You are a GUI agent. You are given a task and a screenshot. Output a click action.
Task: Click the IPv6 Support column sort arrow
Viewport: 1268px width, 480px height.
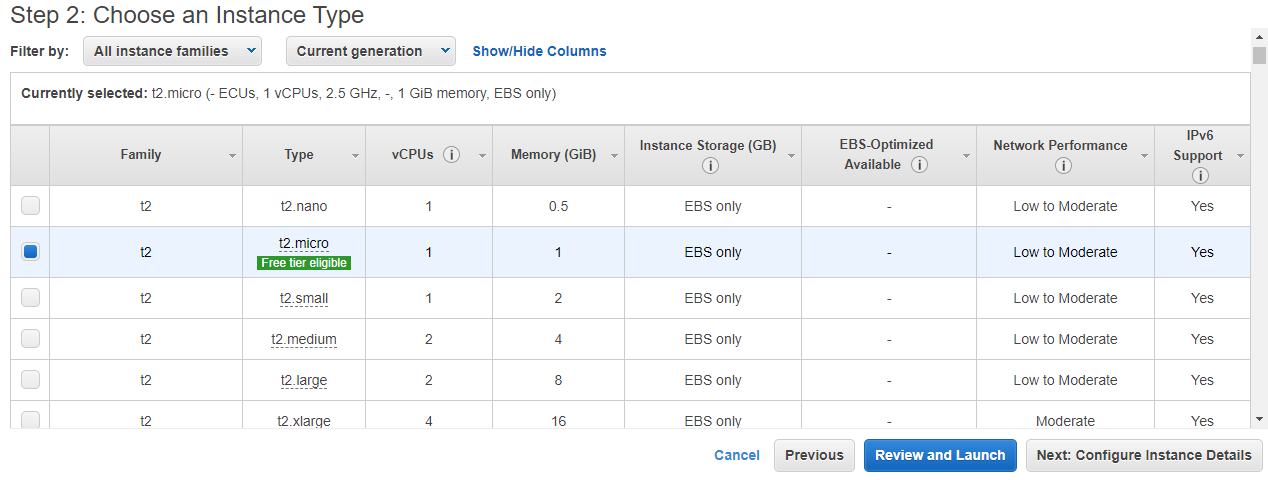point(1240,156)
